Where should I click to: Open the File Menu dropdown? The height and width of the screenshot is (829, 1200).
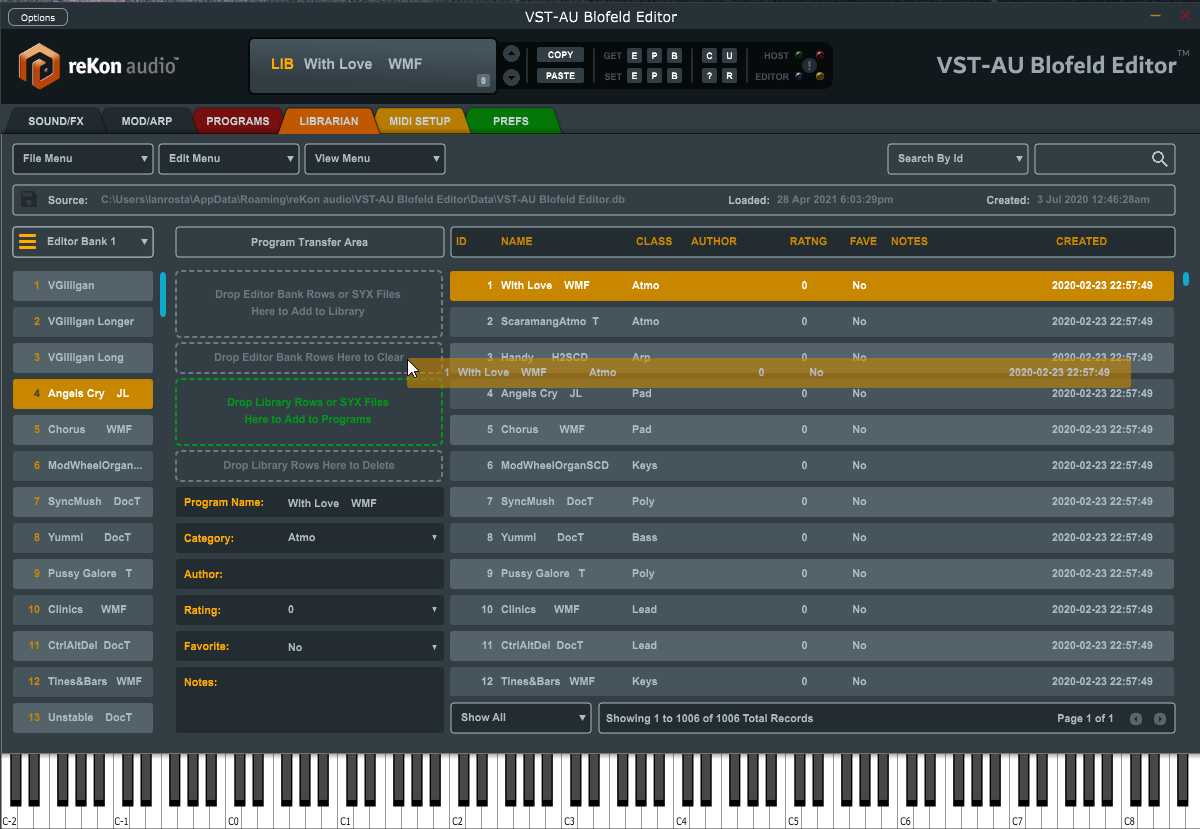pyautogui.click(x=83, y=158)
